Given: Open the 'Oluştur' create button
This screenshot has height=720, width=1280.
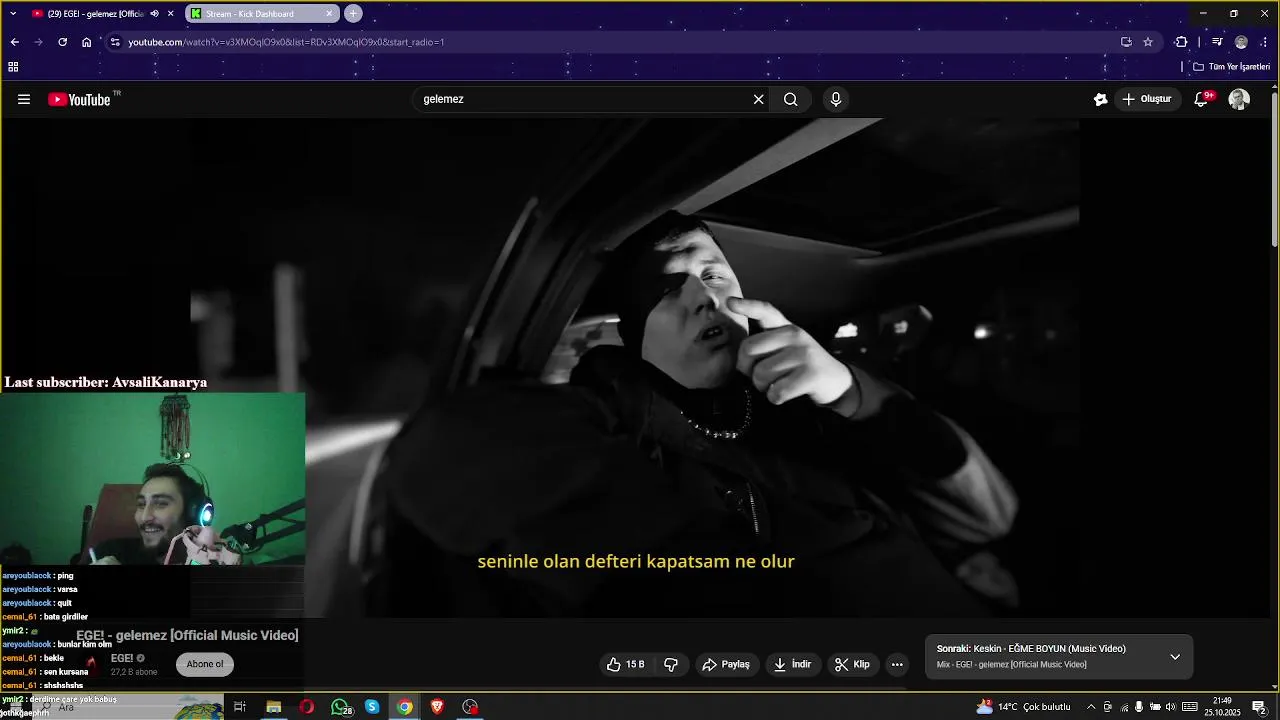Looking at the screenshot, I should 1147,99.
